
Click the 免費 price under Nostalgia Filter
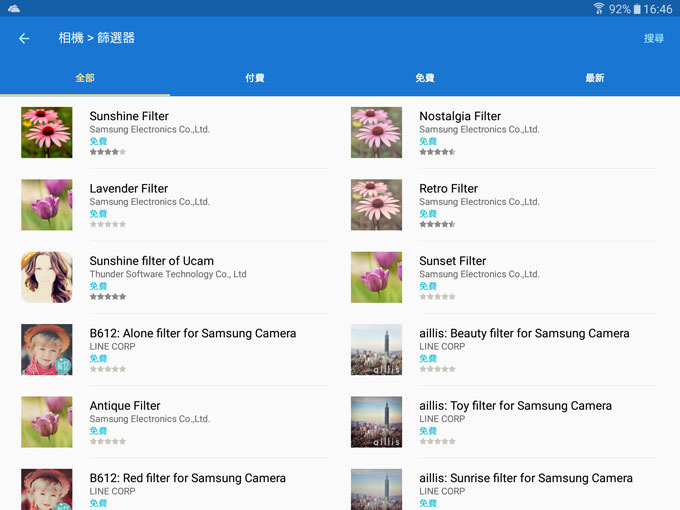[x=428, y=141]
